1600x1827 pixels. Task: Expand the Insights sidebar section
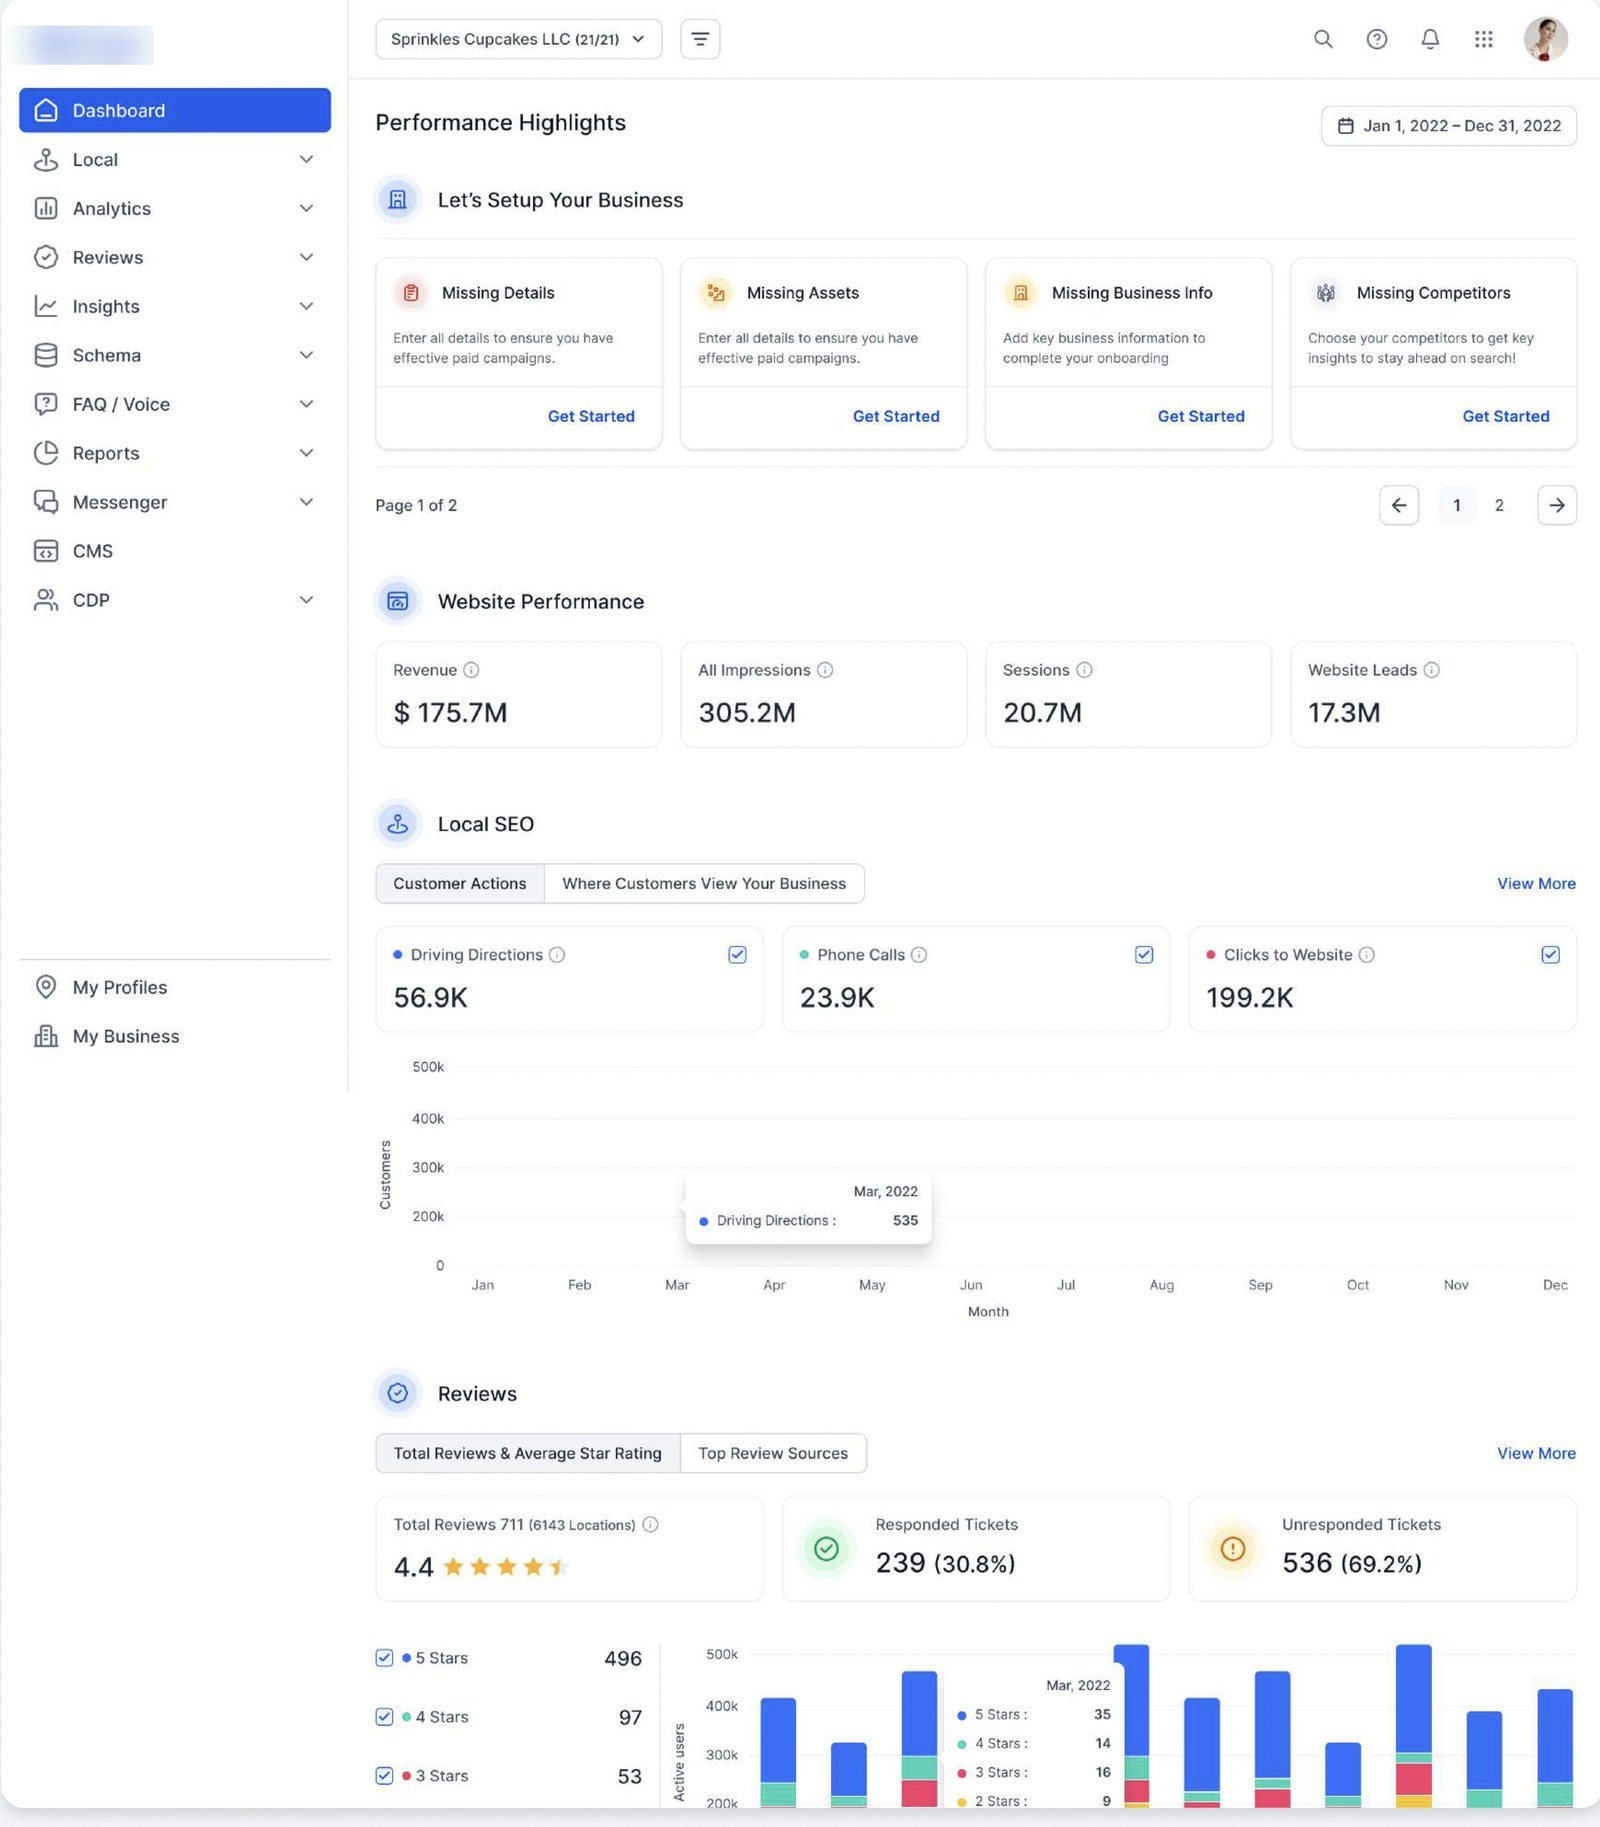[x=175, y=307]
